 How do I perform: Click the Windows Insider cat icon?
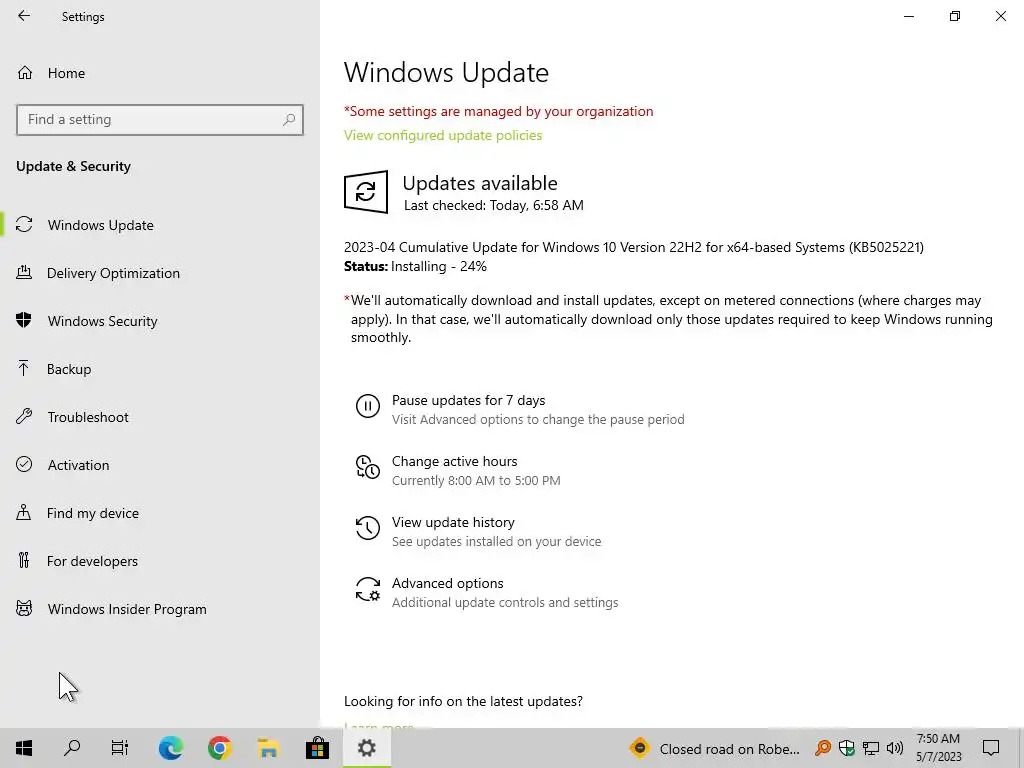24,609
